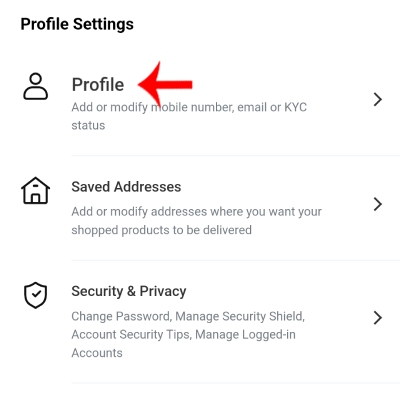Image resolution: width=400 pixels, height=393 pixels.
Task: Click 'shopped products to be delivered' text
Action: point(161,230)
